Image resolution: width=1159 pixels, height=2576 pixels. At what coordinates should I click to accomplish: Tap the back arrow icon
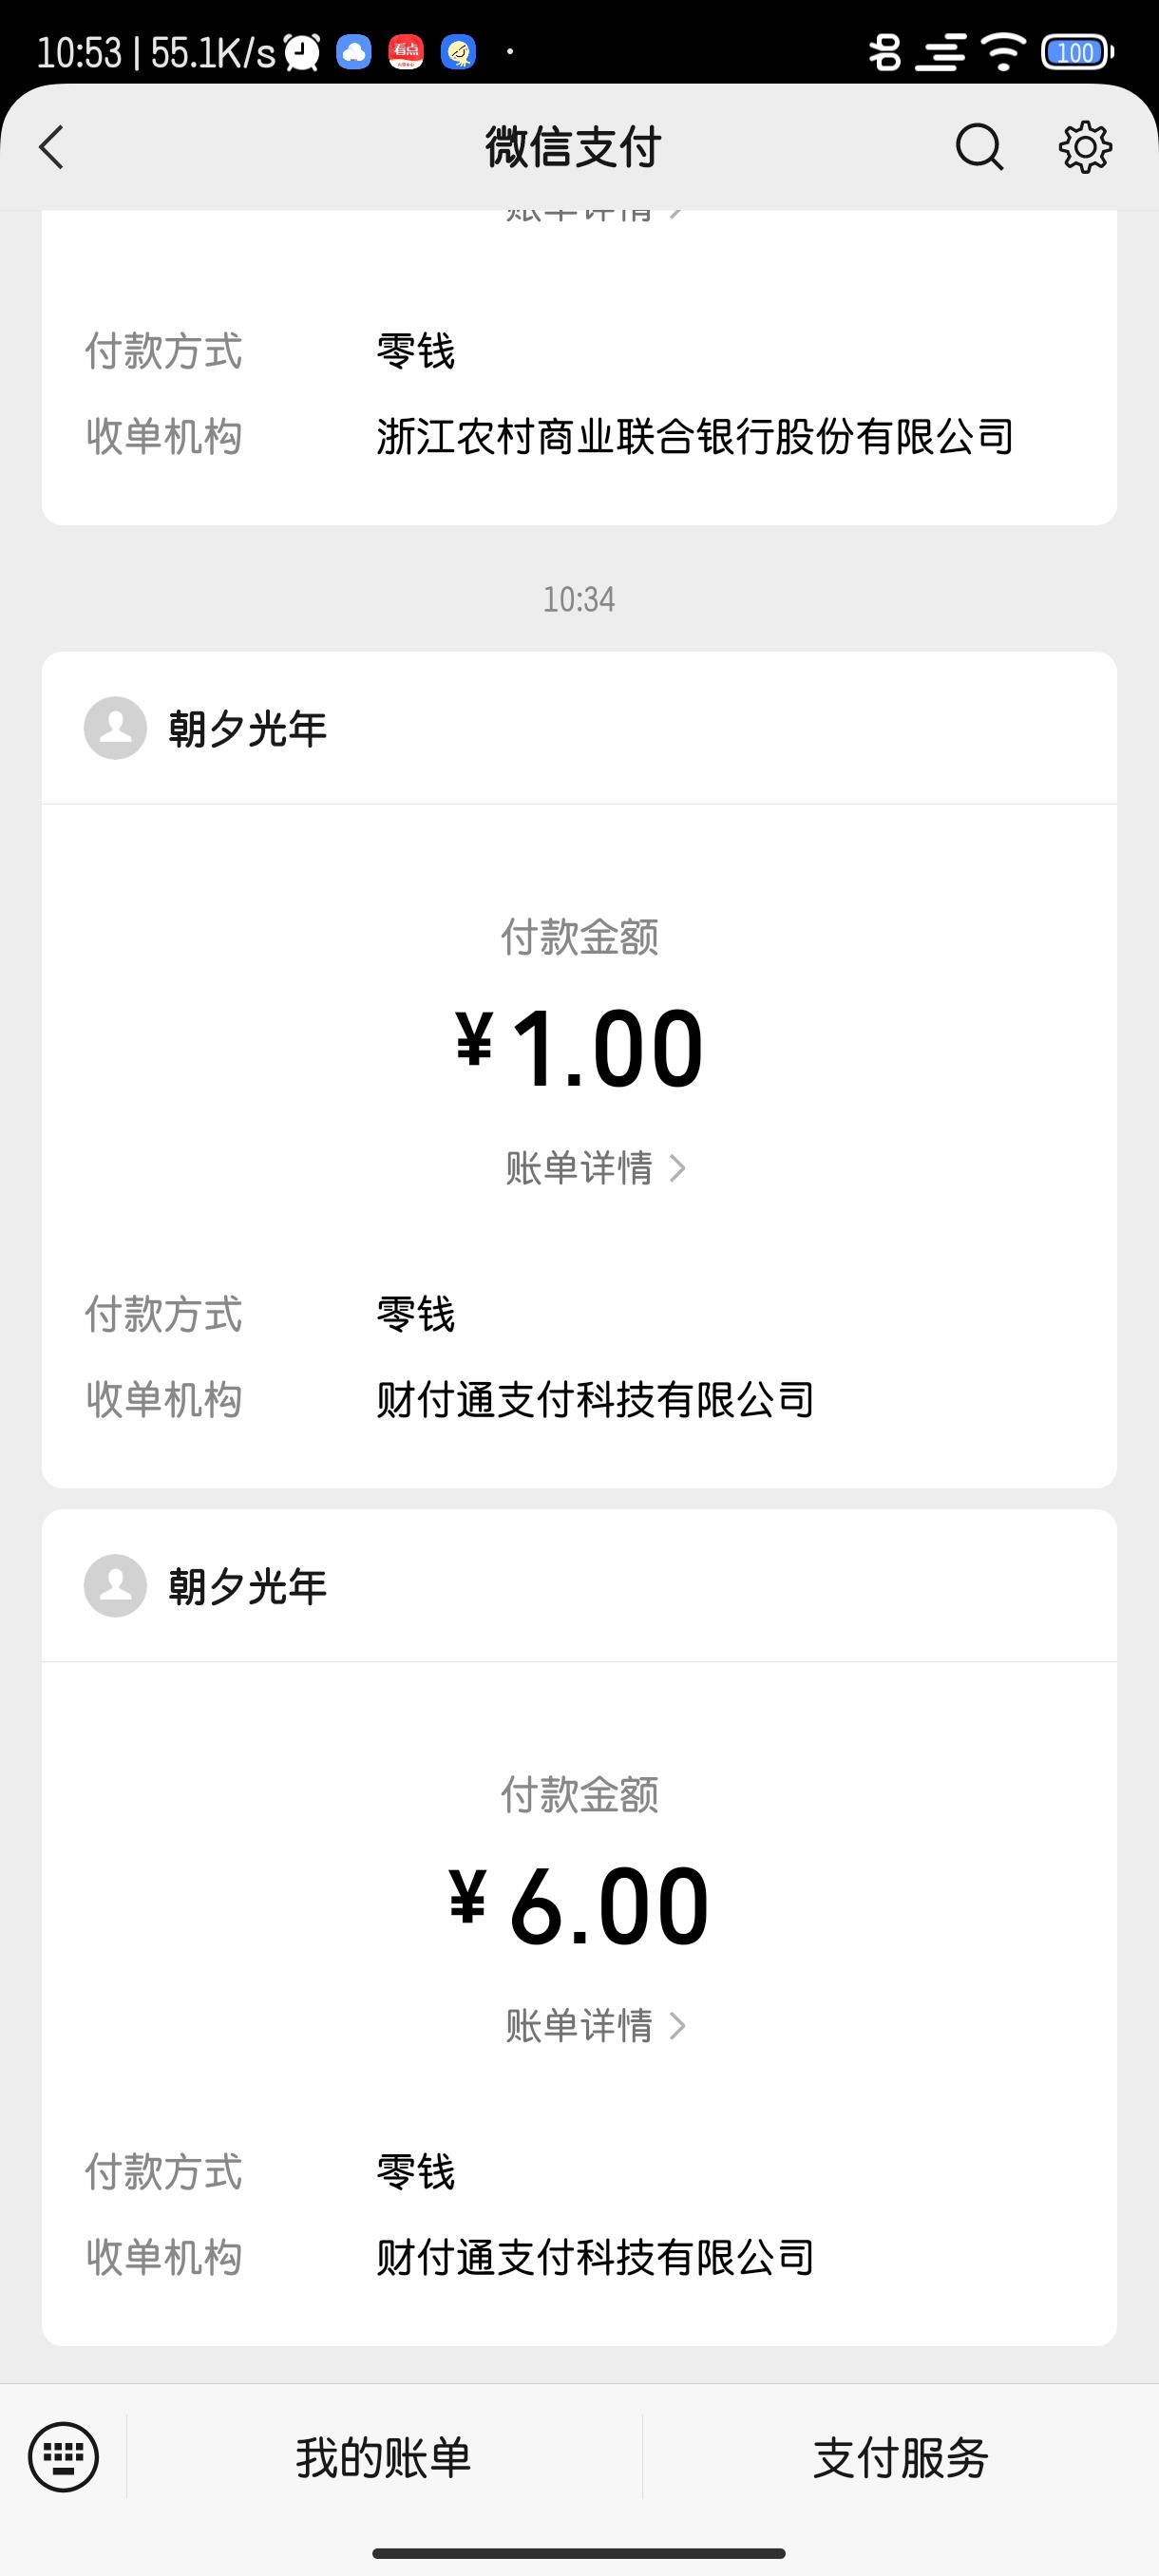52,148
